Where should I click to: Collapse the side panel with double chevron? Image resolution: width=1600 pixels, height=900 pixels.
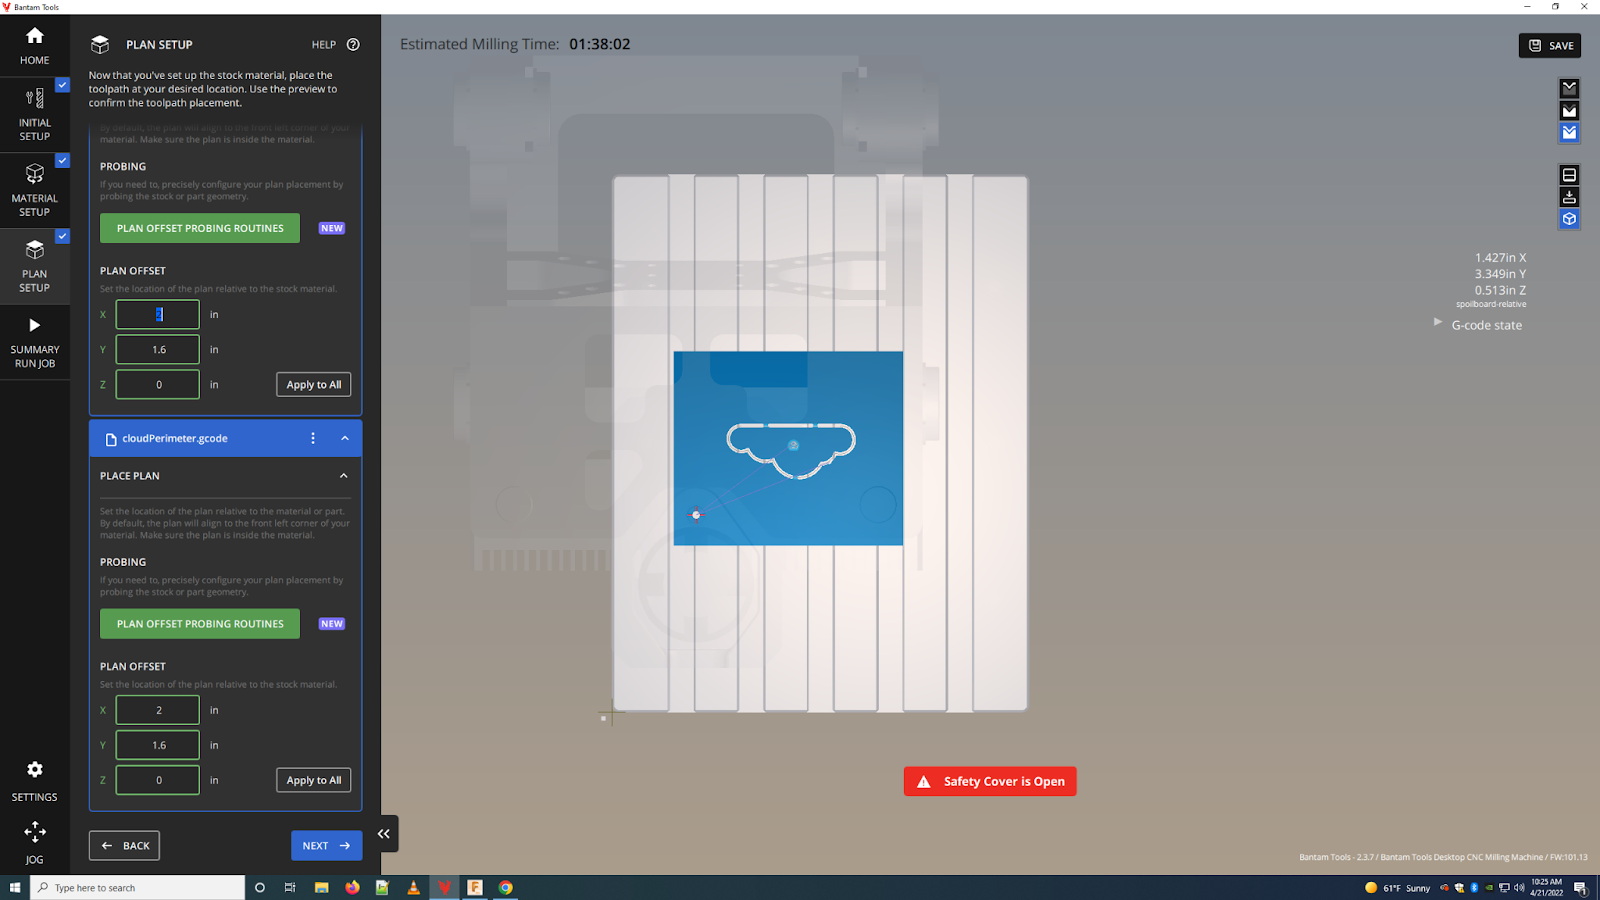tap(384, 834)
